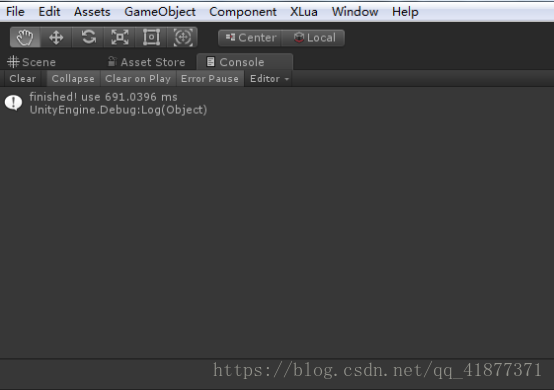Select the Scale tool
This screenshot has width=554, height=390.
click(120, 37)
